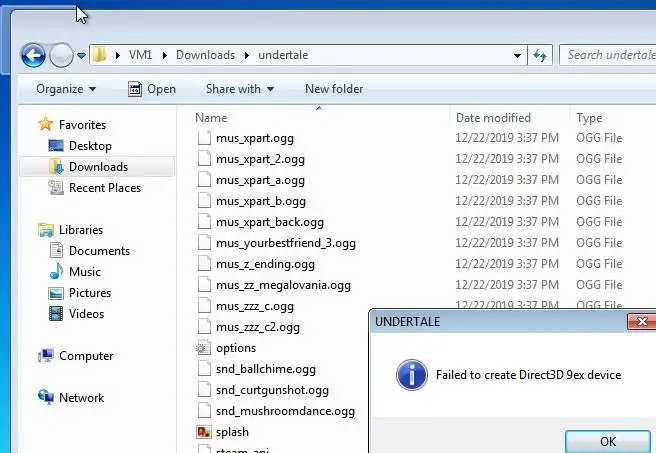
Task: Select file icon of mus_yourbestfriend_3.ogg
Action: [x=204, y=243]
